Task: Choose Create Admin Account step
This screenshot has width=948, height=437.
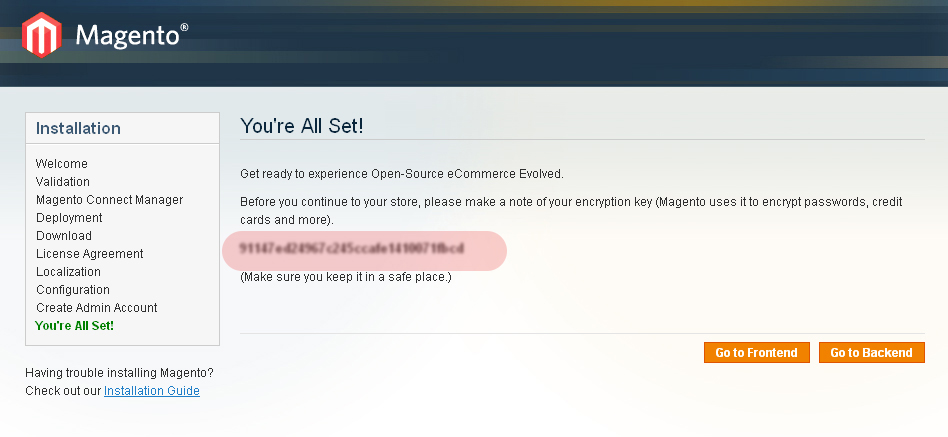Action: (x=97, y=308)
